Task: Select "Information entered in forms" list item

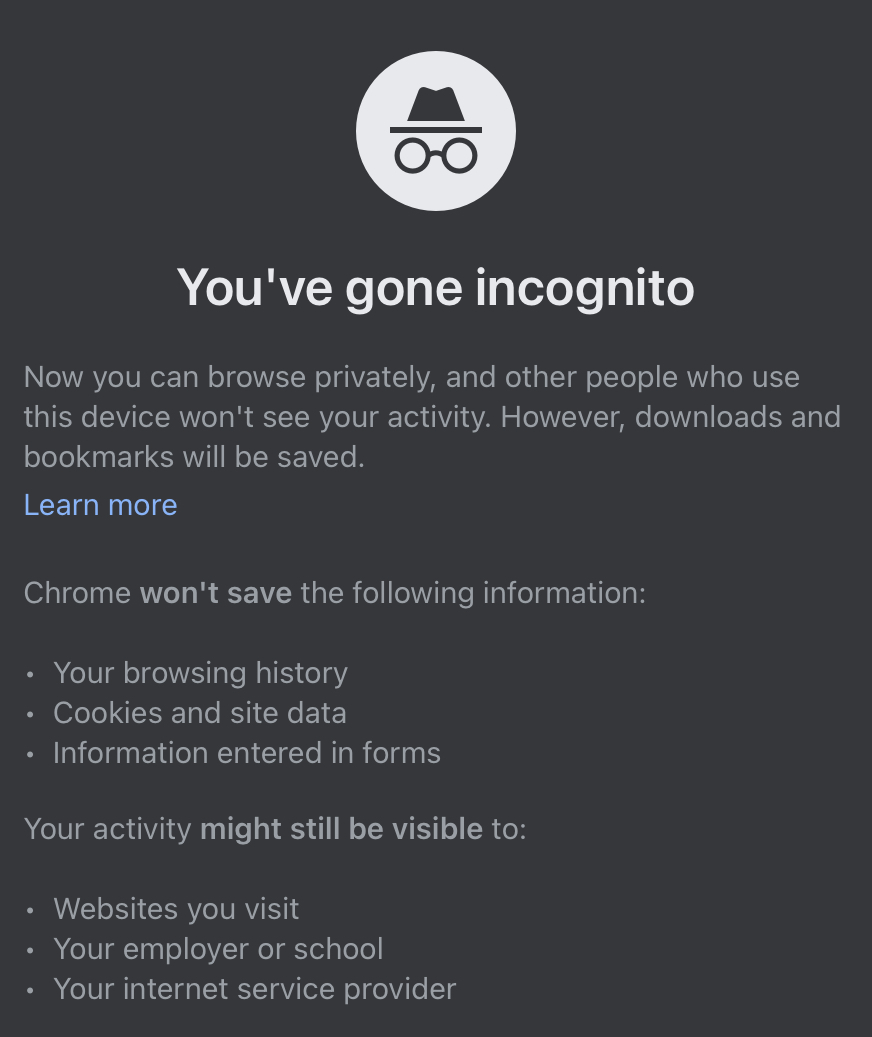Action: point(246,753)
